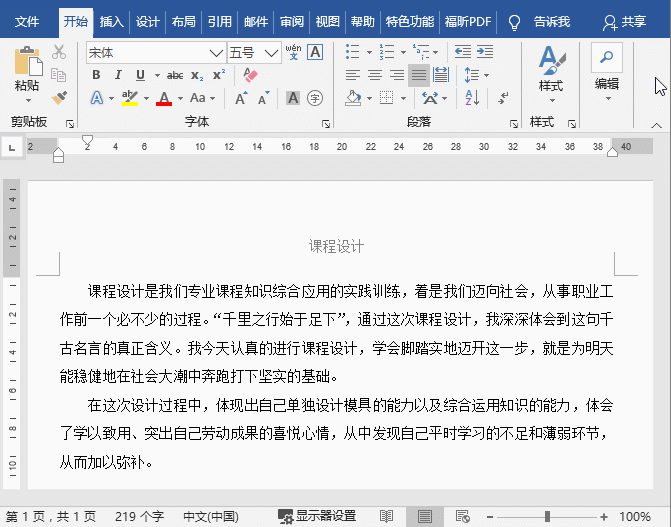This screenshot has height=527, width=671.
Task: Click the lightbulb Tell Me icon
Action: point(514,22)
